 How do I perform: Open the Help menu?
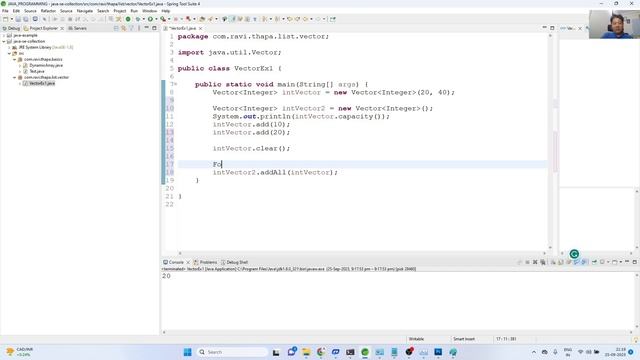click(166, 11)
